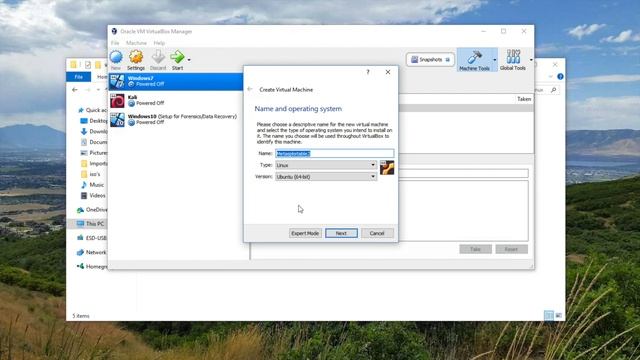This screenshot has height=360, width=640.
Task: Open File tab in File Explorer
Action: pos(78,77)
